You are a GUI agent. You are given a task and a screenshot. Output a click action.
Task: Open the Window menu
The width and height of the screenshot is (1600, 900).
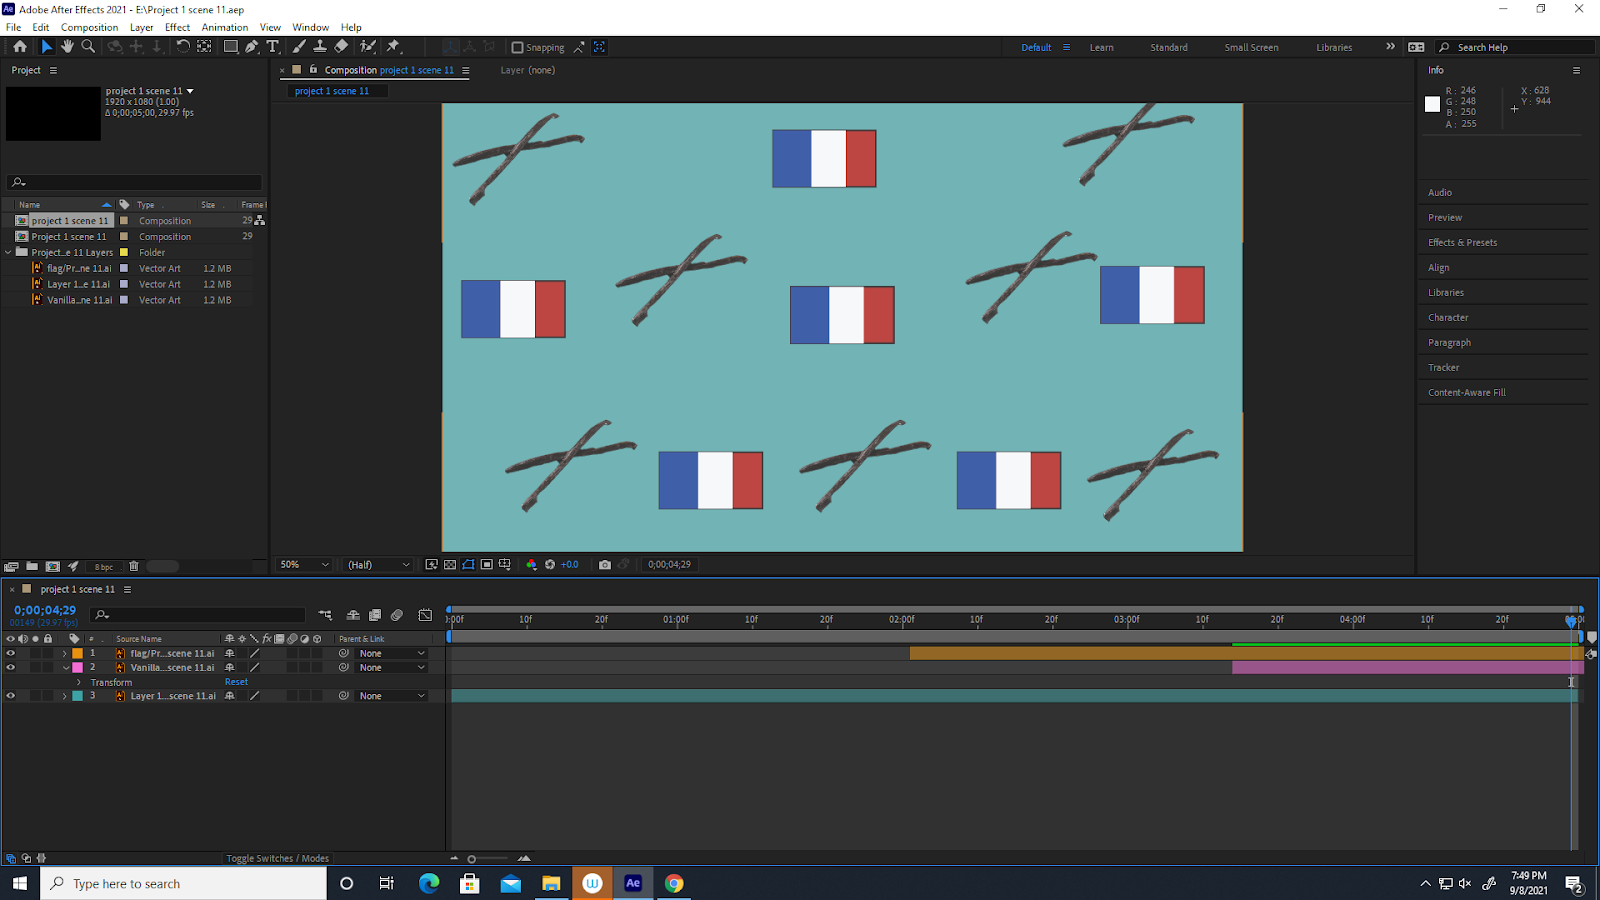[310, 27]
